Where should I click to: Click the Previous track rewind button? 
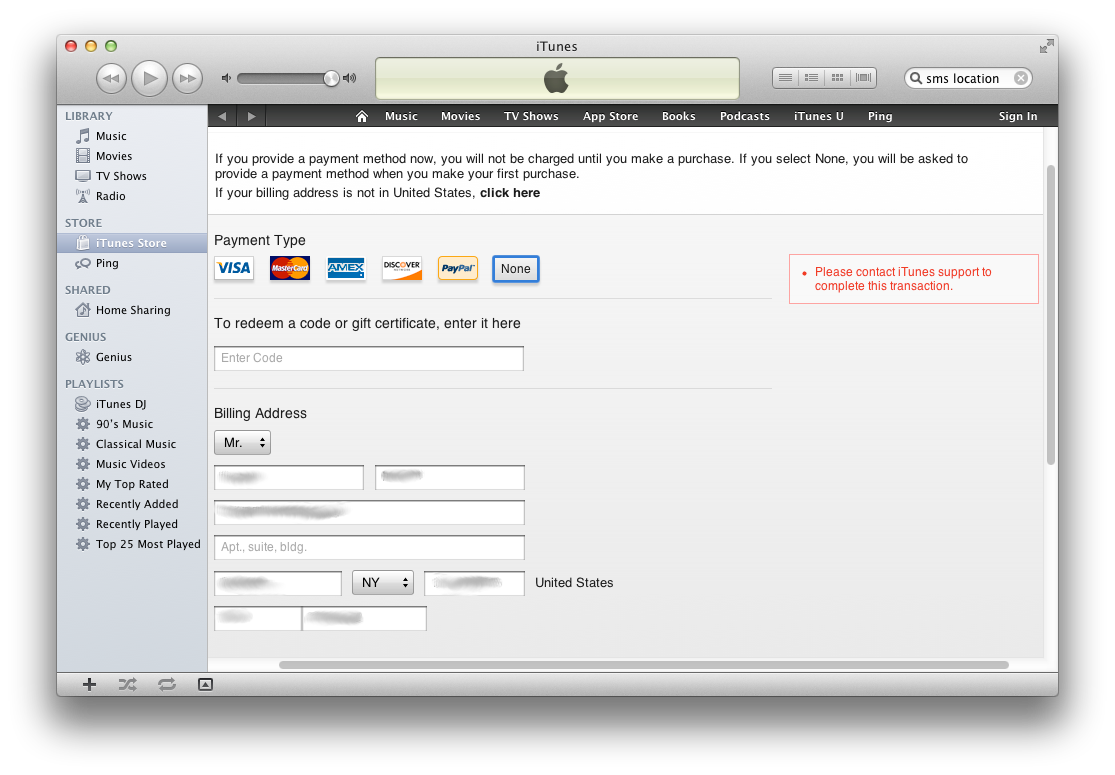pyautogui.click(x=112, y=78)
